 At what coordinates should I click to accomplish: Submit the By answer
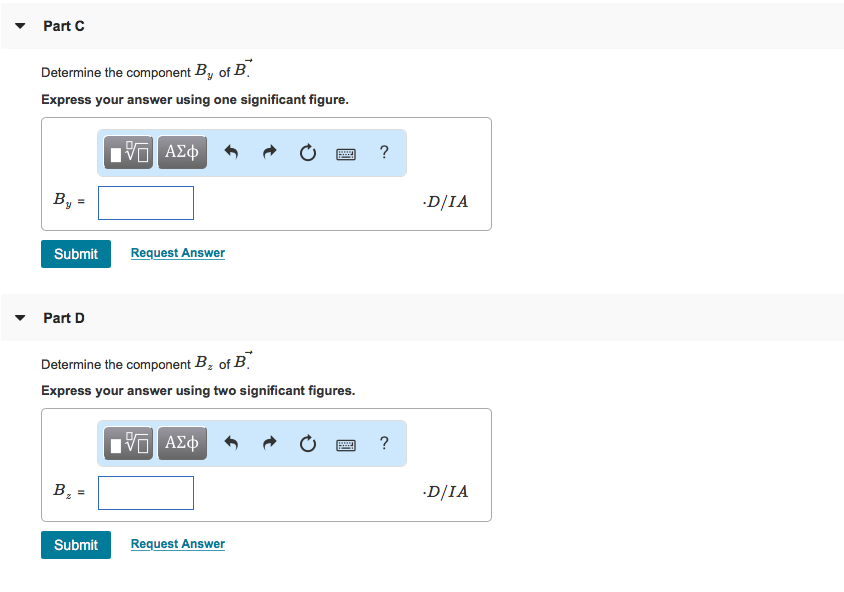tap(76, 254)
